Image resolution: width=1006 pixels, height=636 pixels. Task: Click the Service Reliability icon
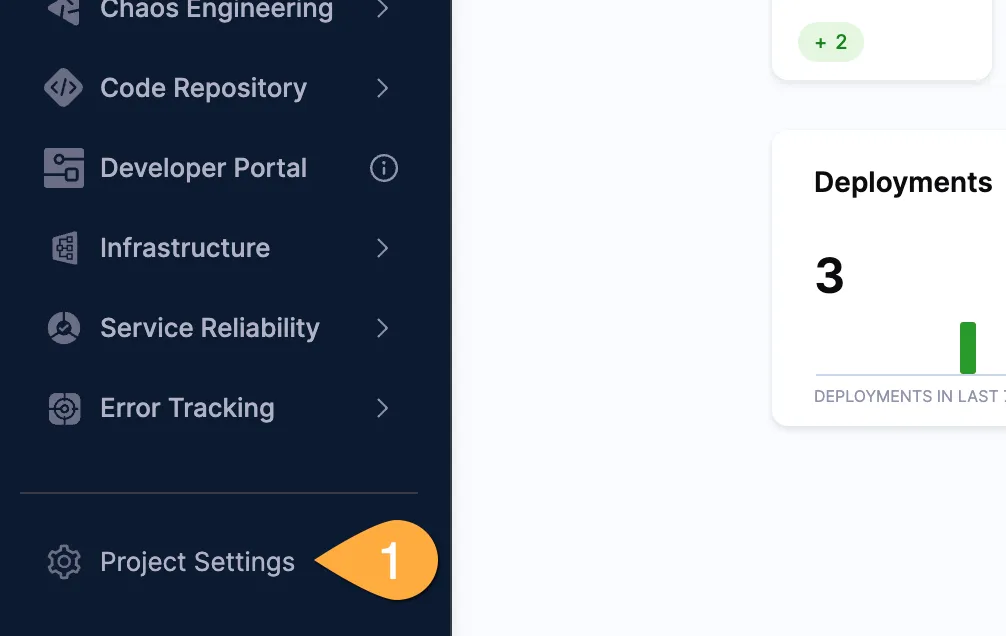[64, 328]
